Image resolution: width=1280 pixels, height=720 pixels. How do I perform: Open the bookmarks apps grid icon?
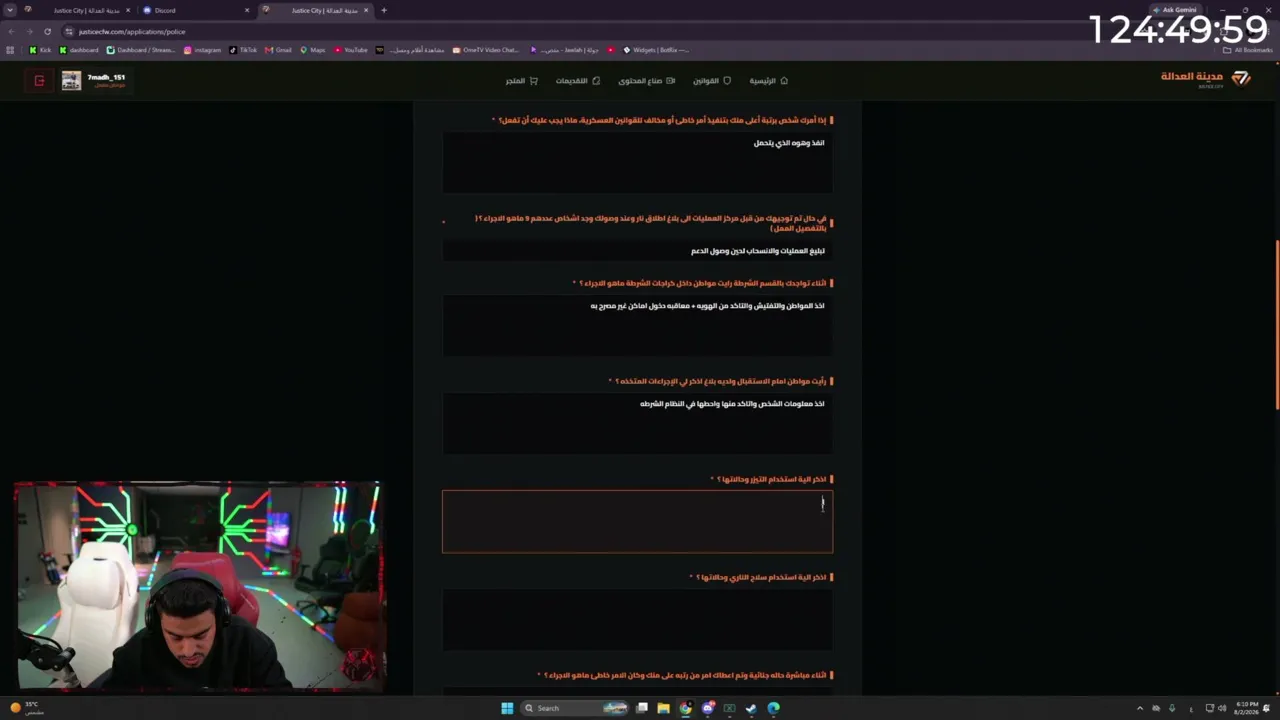[10, 50]
